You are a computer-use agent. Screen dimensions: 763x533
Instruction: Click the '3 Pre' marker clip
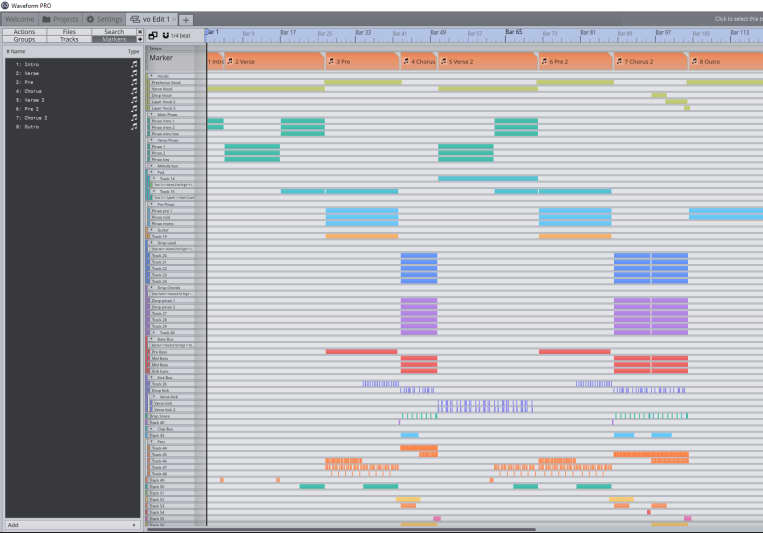pyautogui.click(x=363, y=61)
